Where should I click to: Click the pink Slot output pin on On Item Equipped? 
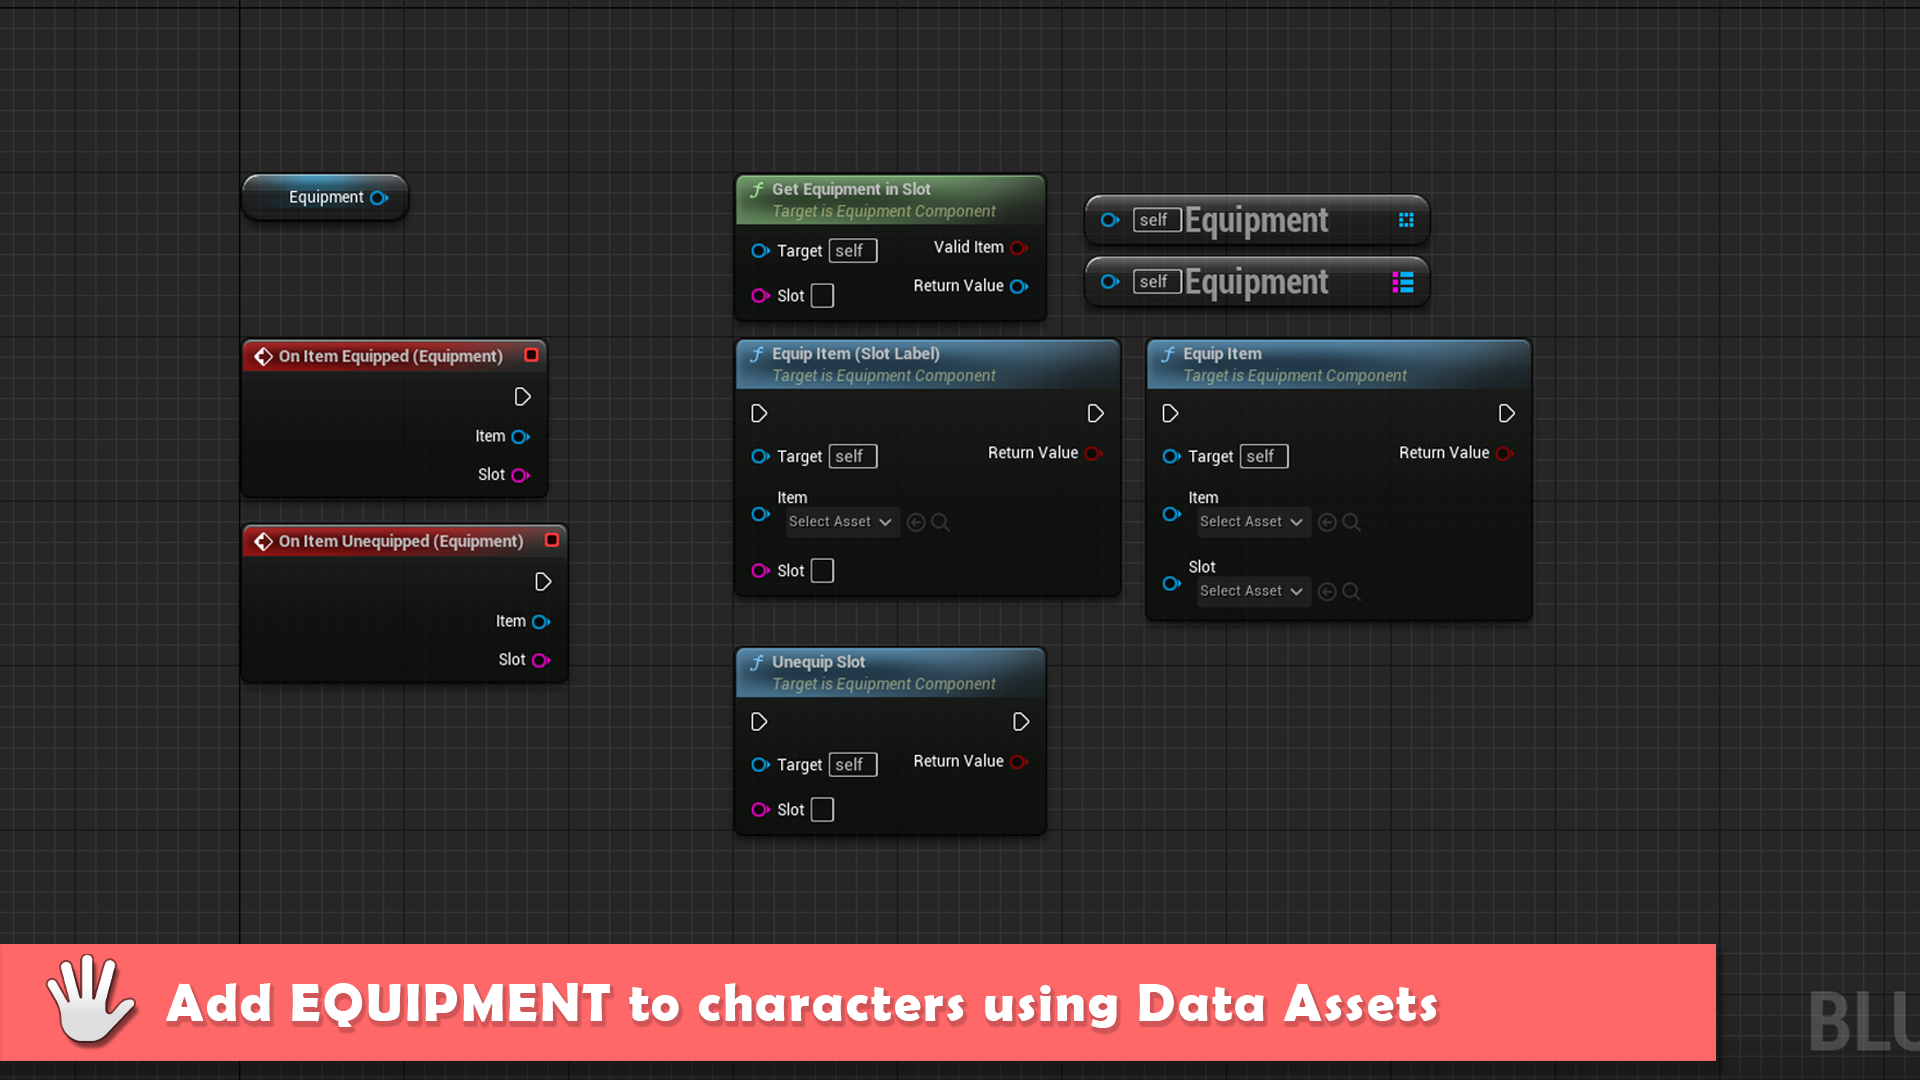click(520, 476)
